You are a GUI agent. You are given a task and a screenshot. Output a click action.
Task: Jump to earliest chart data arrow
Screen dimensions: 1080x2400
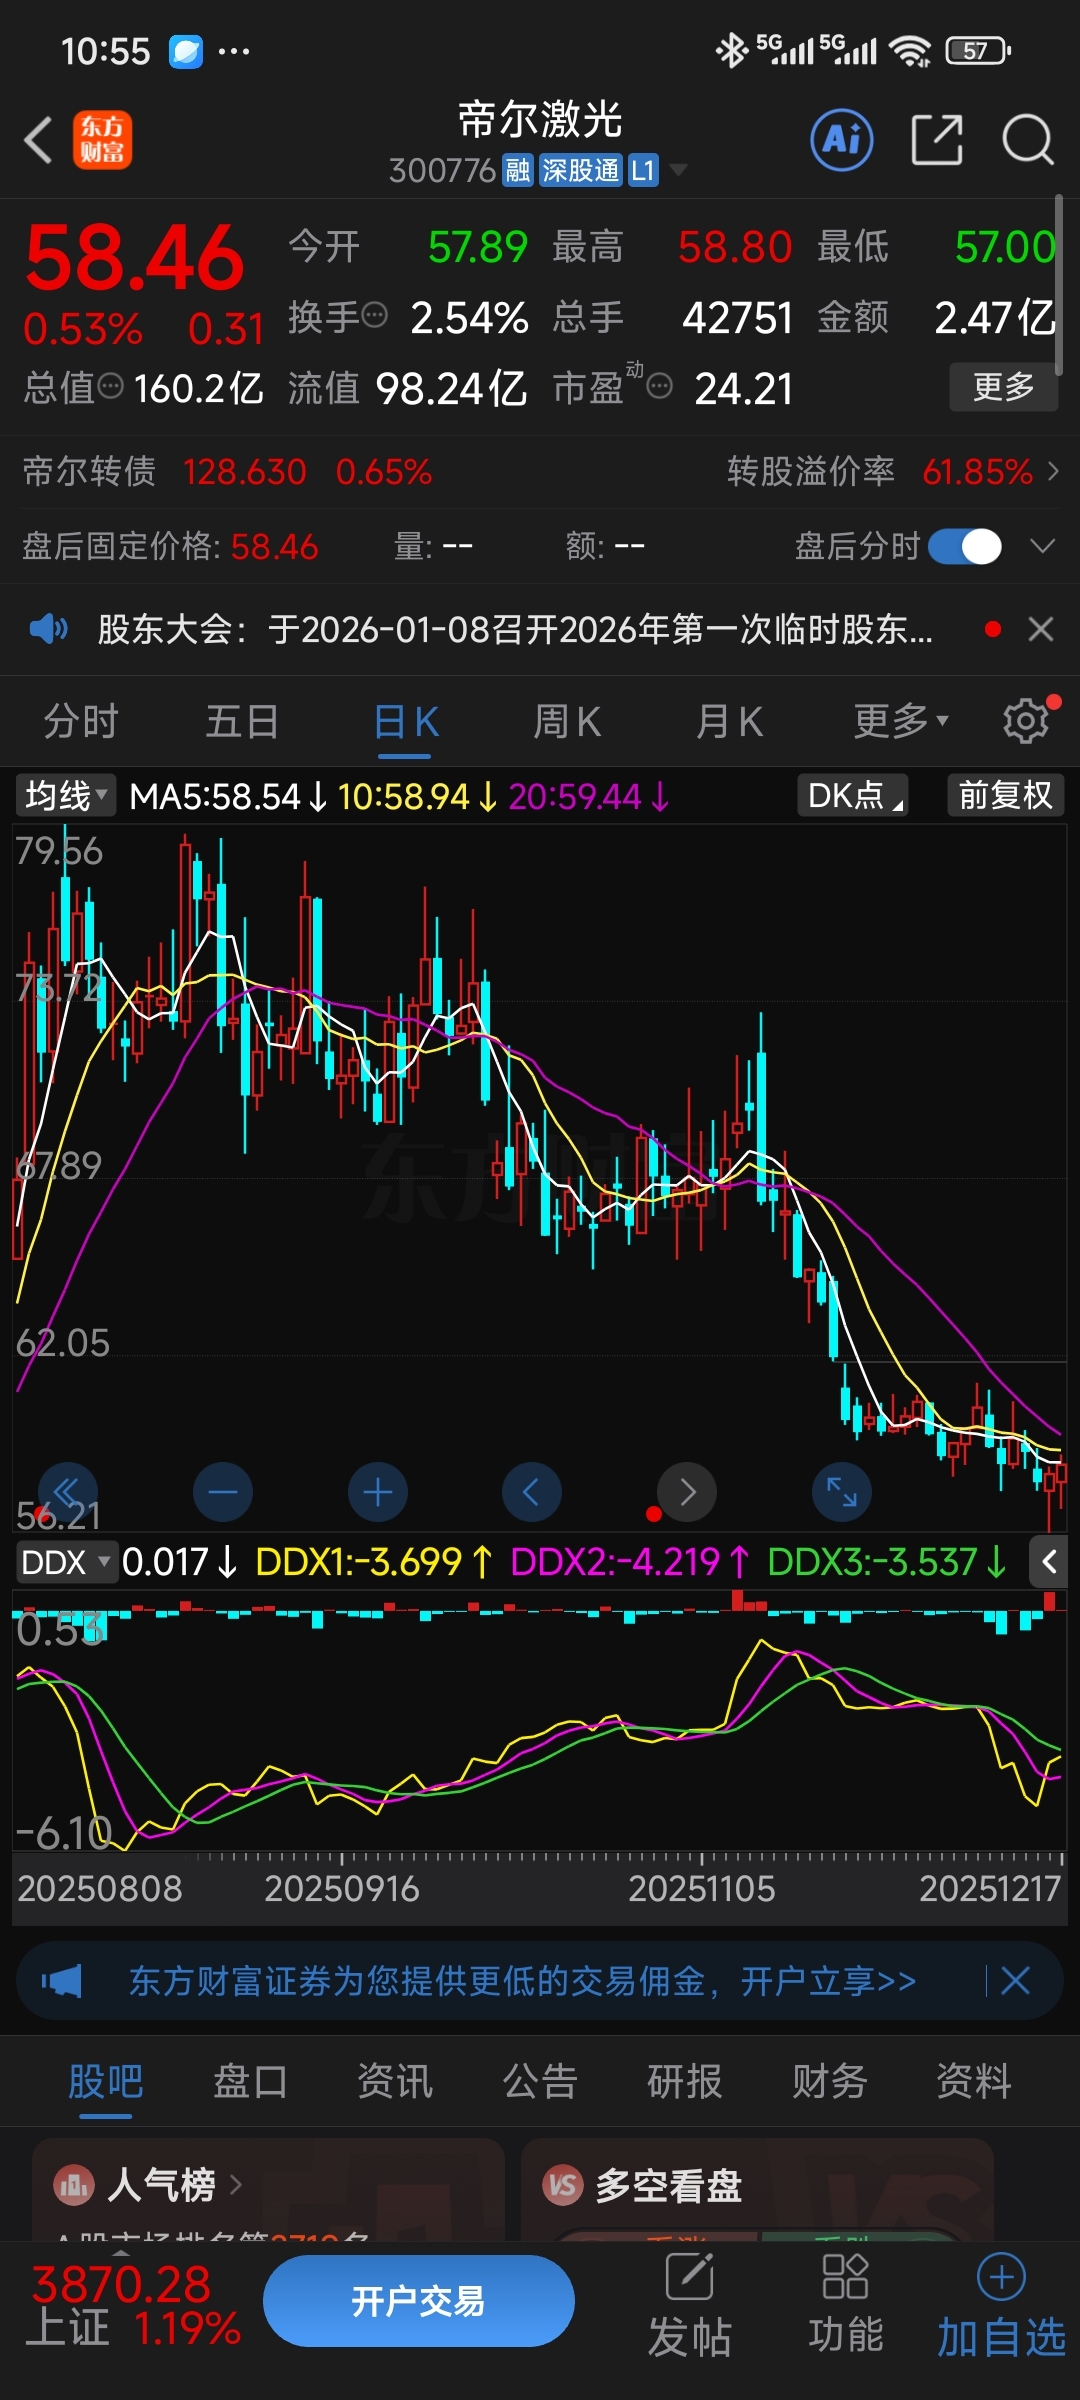(x=67, y=1492)
